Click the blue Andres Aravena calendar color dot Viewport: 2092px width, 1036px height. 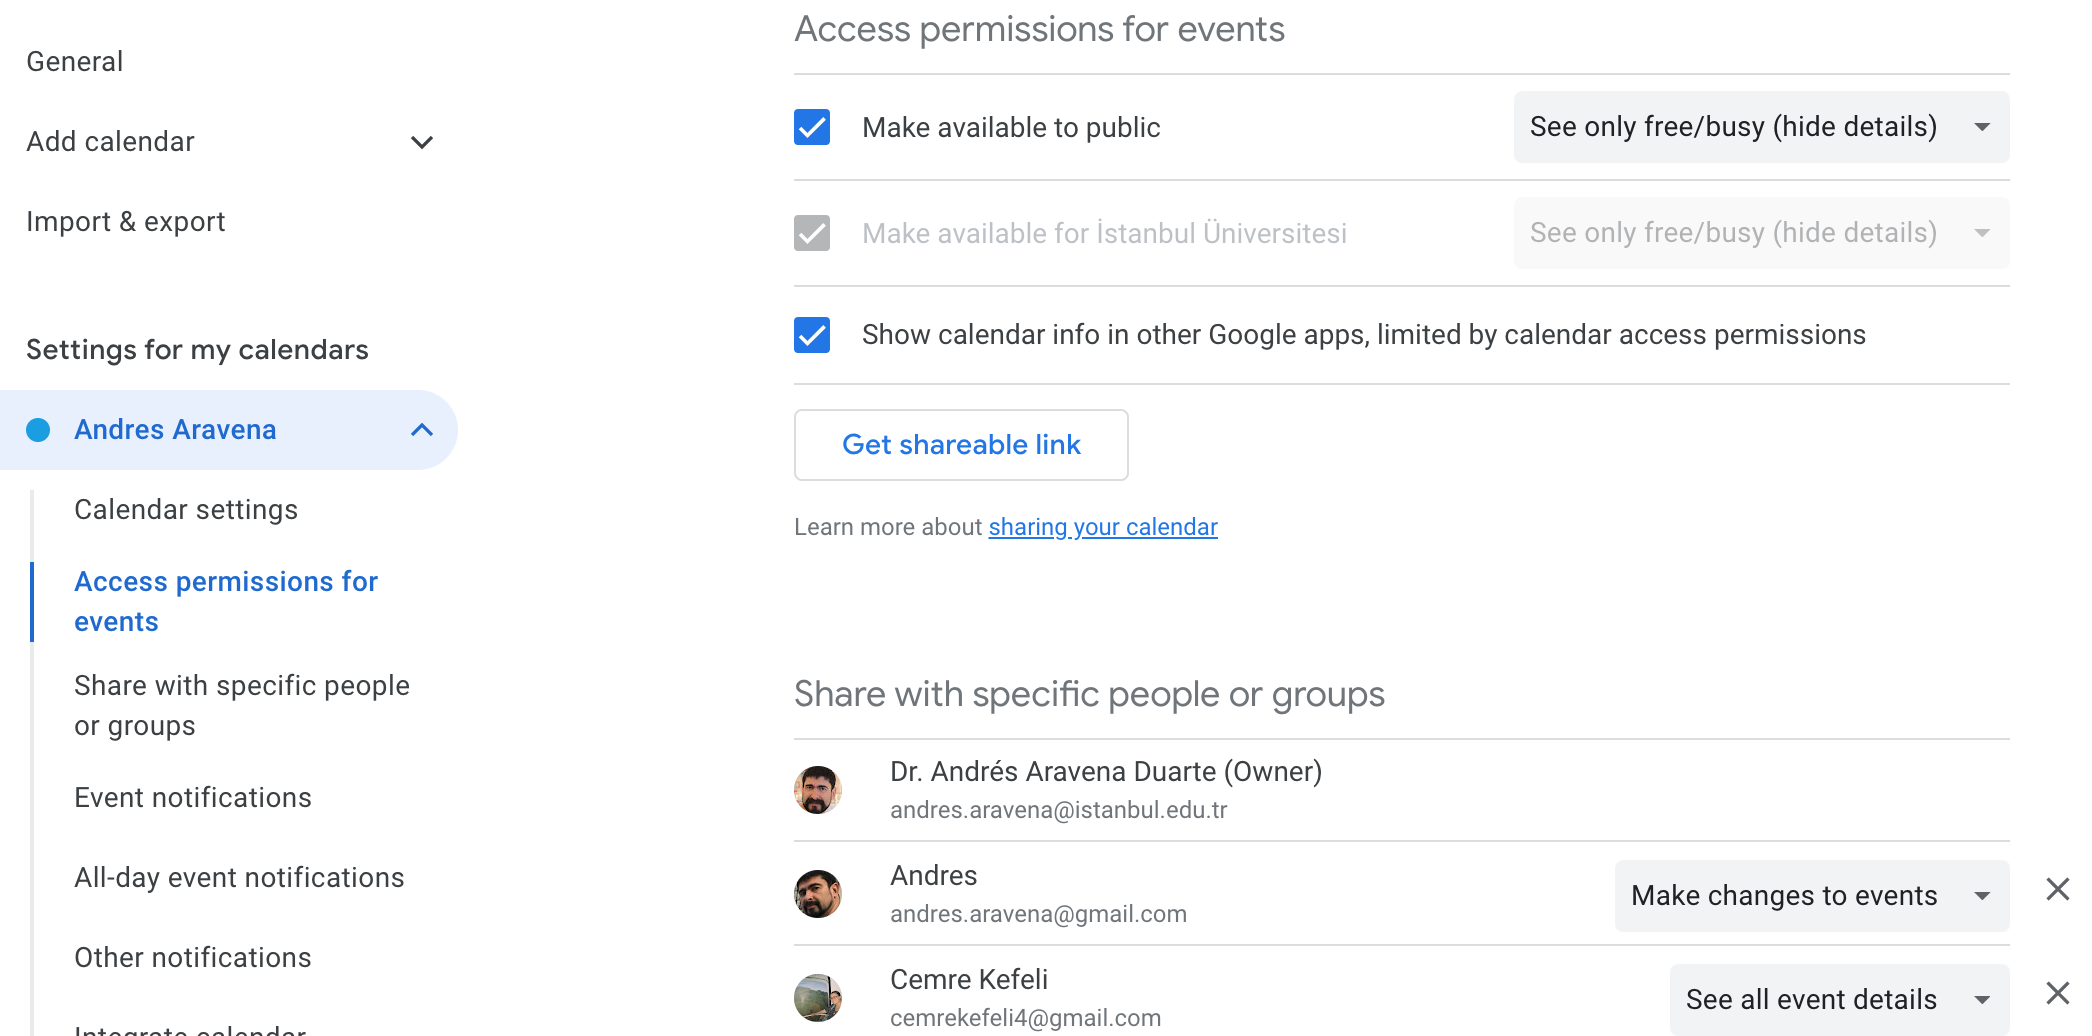point(38,430)
